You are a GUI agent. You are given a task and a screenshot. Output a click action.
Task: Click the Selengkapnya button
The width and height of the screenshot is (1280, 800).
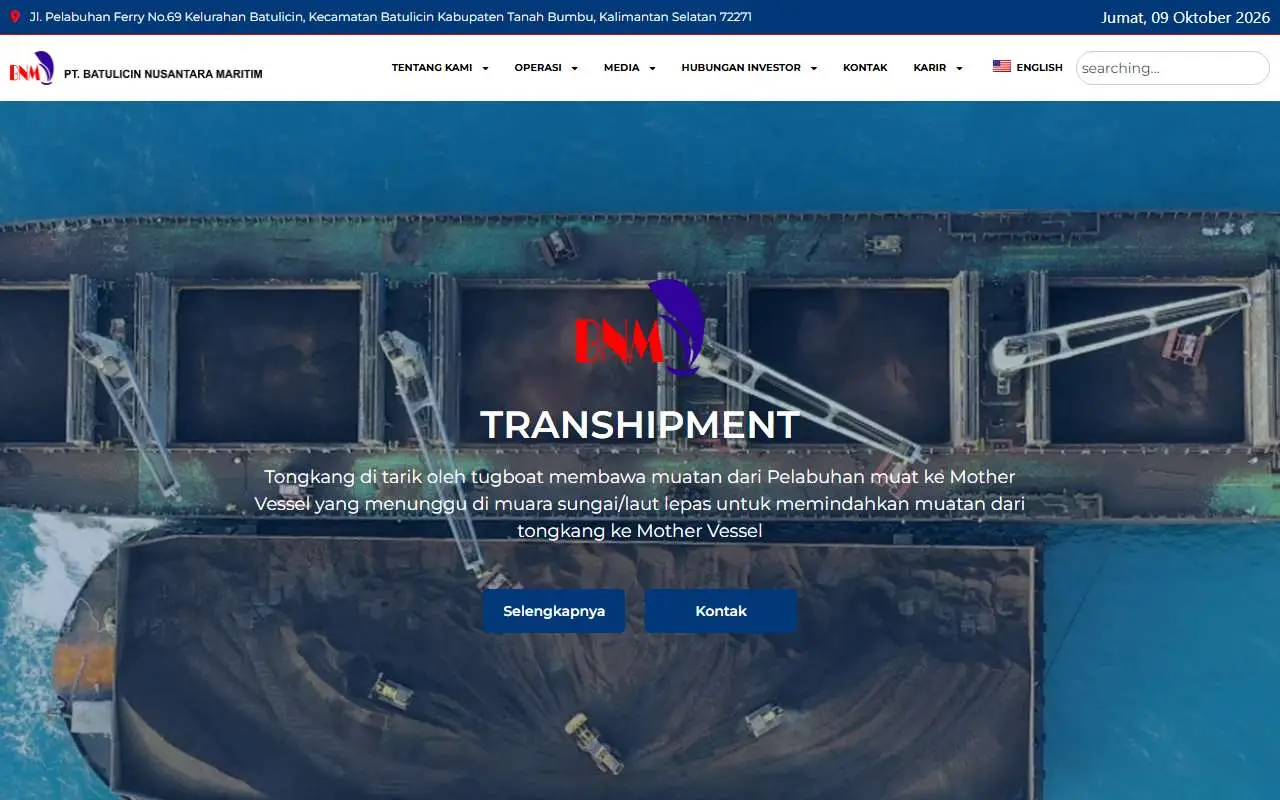tap(554, 611)
